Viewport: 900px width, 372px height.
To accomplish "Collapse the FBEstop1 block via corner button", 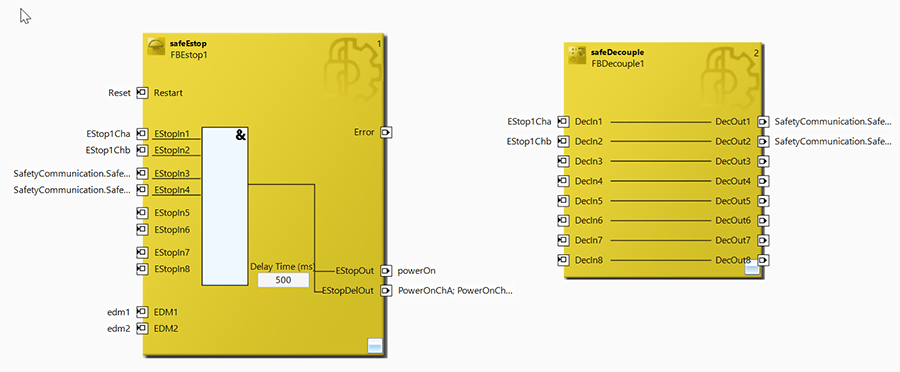I will click(374, 346).
